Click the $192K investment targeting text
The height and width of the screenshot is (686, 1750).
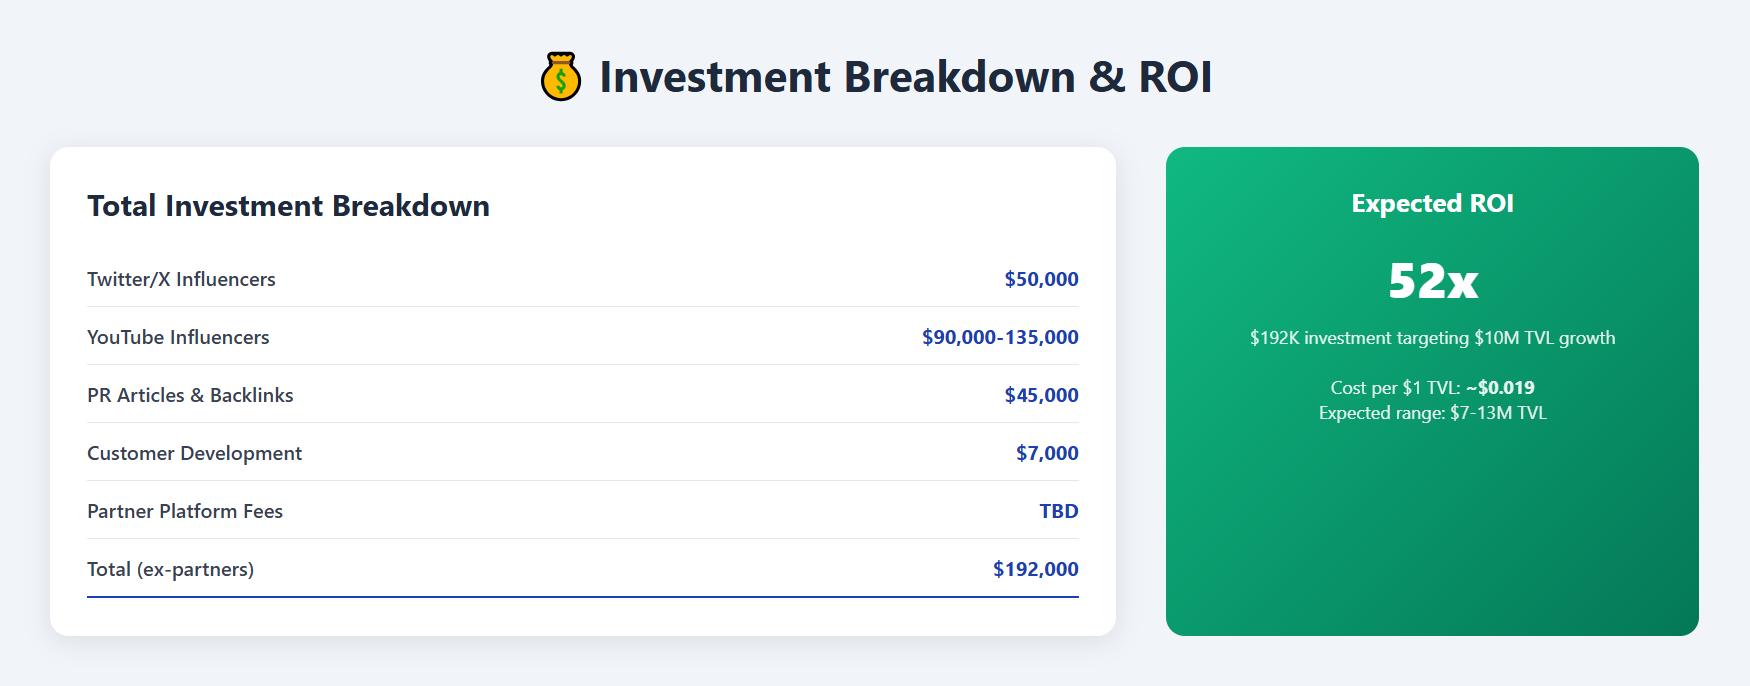pos(1432,338)
